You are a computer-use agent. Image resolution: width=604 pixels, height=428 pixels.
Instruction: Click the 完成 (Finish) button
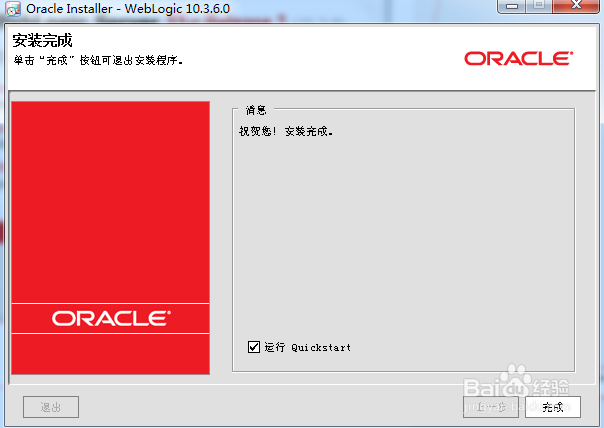553,407
